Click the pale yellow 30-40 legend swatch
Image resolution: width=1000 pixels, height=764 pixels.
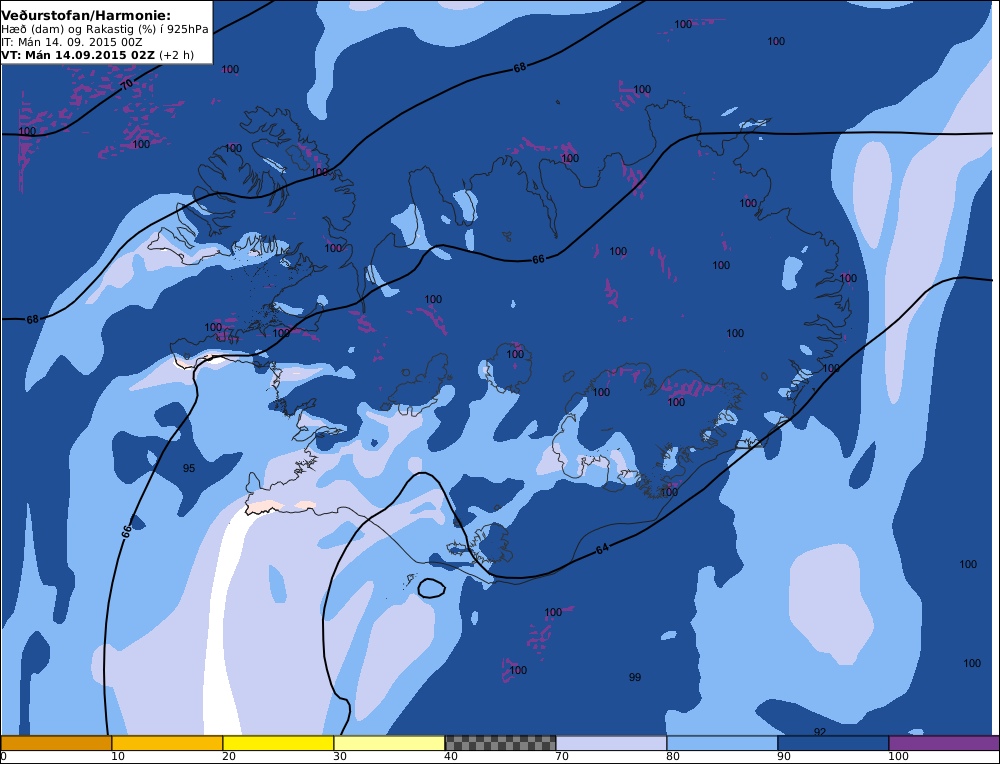[x=389, y=743]
